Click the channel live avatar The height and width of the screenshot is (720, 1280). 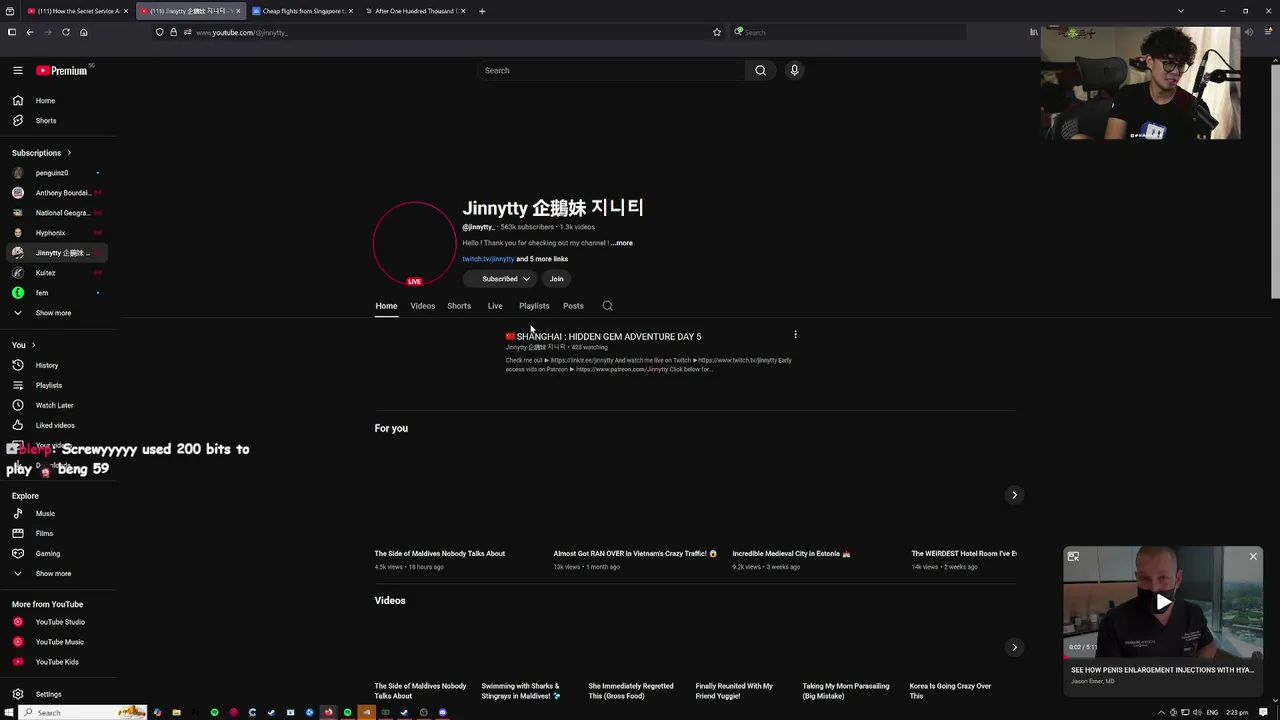click(414, 244)
